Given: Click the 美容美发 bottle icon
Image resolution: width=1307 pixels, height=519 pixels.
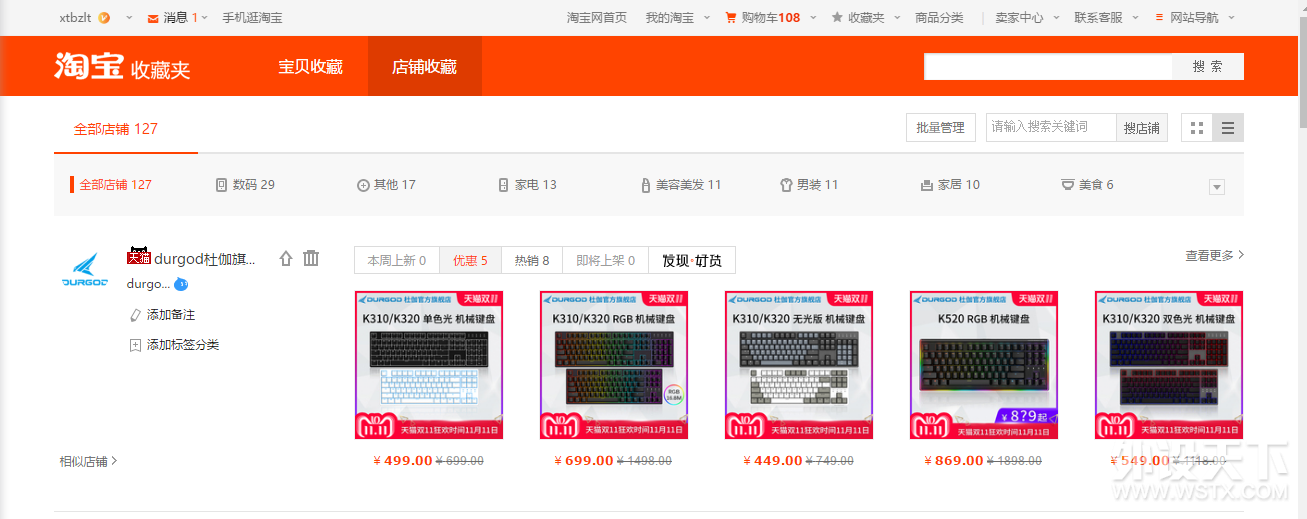Looking at the screenshot, I should (x=646, y=185).
